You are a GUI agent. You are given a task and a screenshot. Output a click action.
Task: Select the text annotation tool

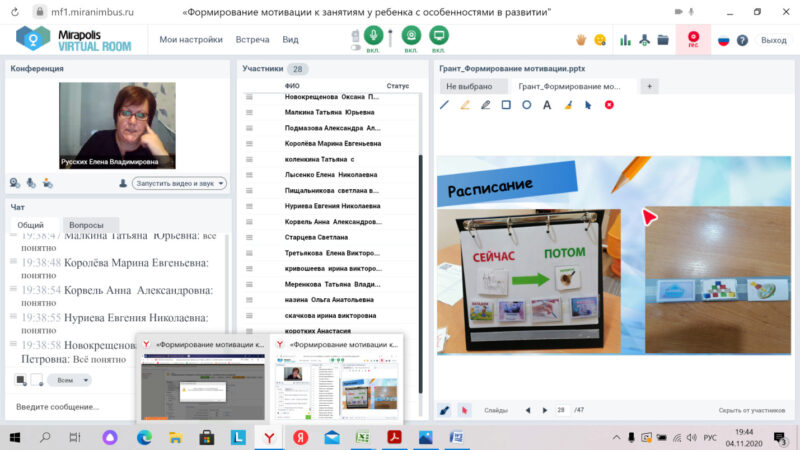click(x=547, y=105)
